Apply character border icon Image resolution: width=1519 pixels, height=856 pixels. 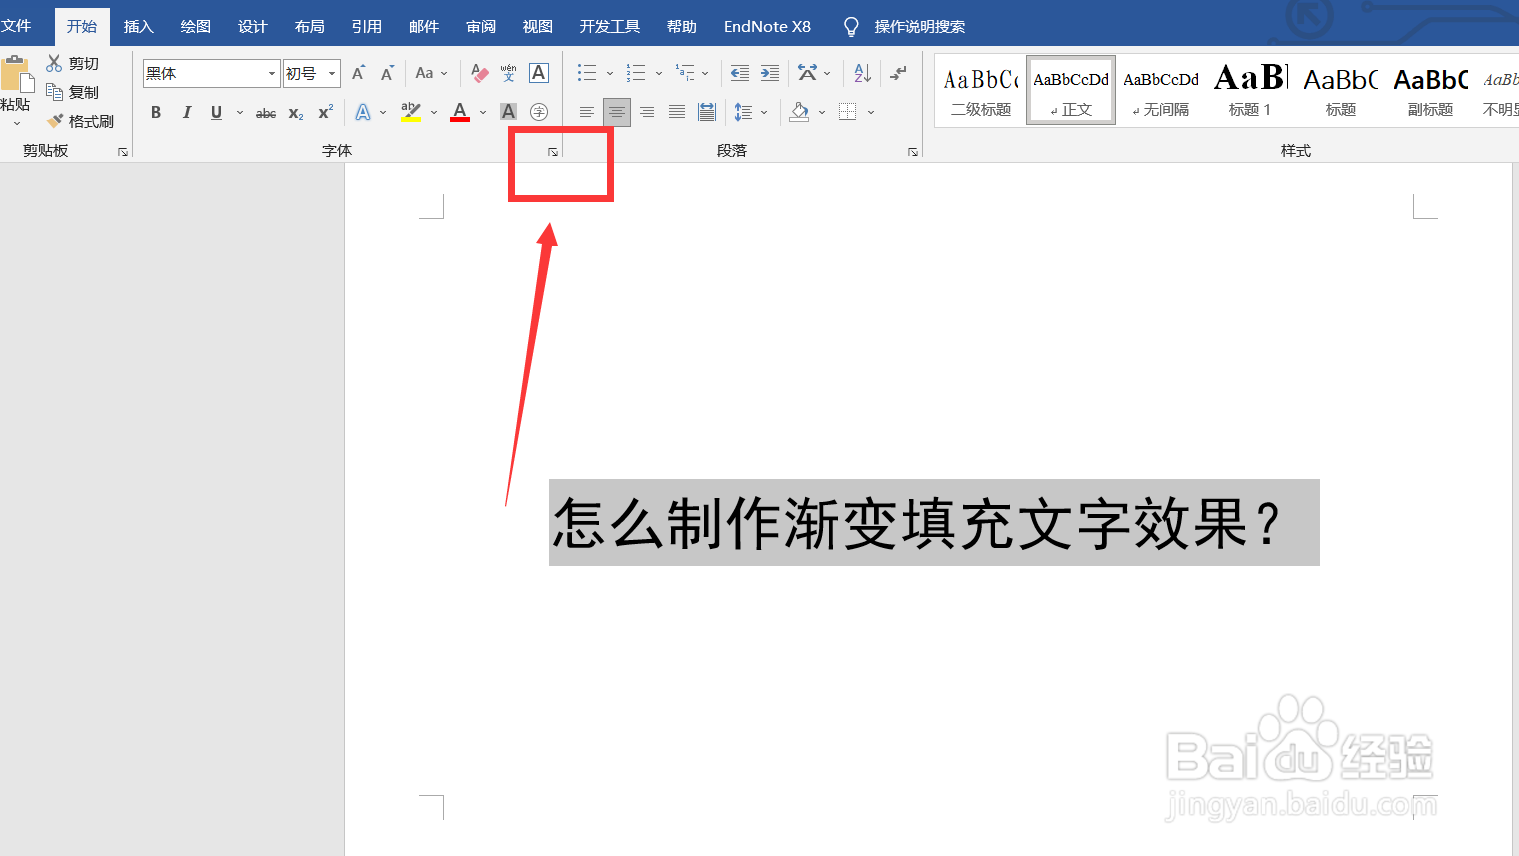(539, 73)
